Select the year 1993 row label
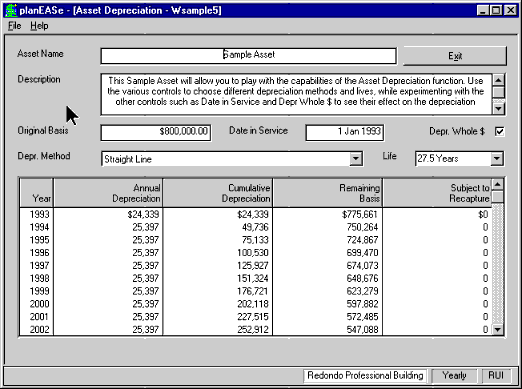This screenshot has width=522, height=389. (x=39, y=214)
